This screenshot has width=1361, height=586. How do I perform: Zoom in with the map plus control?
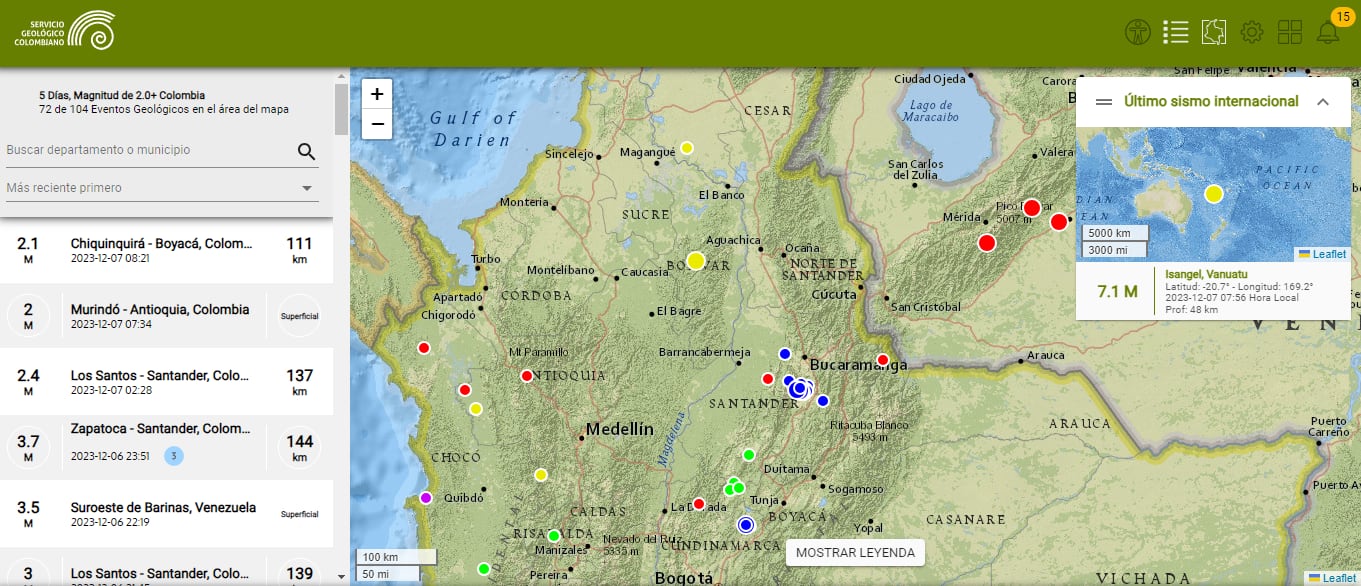coord(376,93)
